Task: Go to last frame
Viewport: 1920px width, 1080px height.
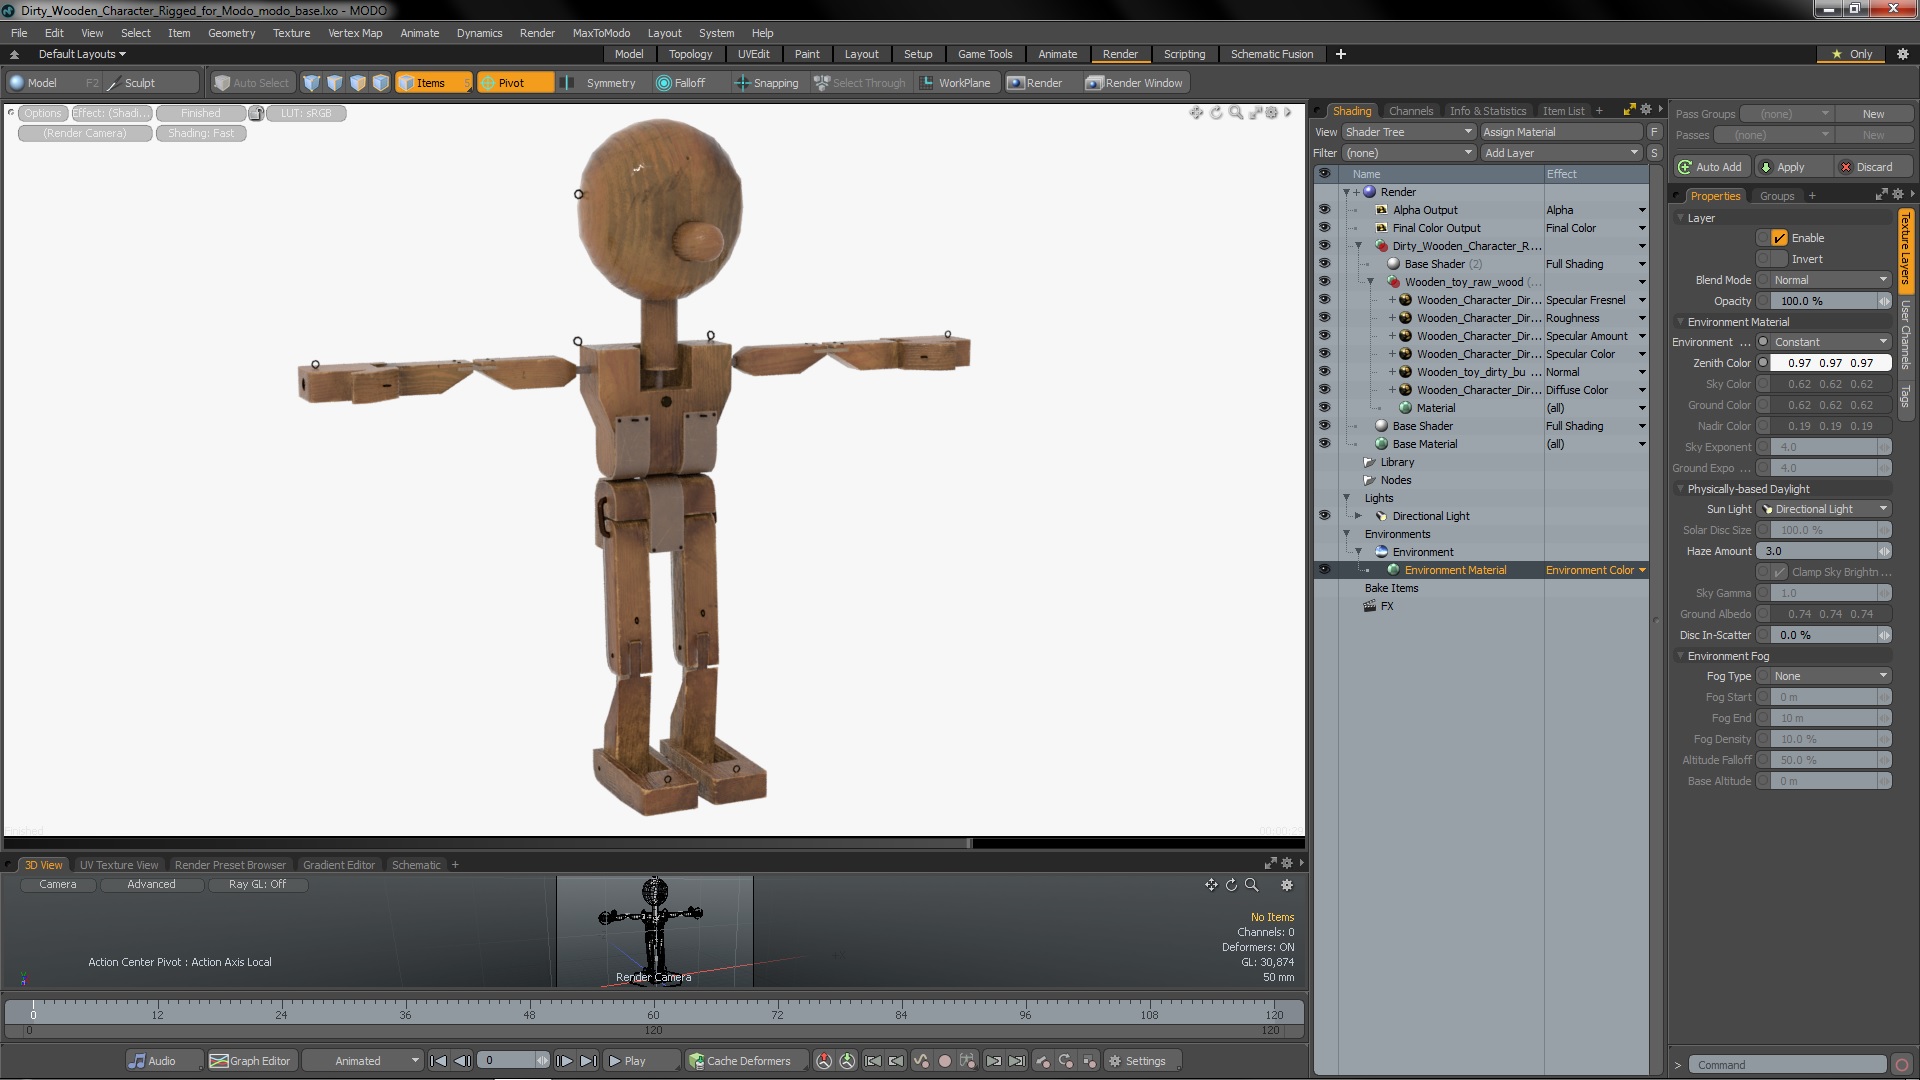Action: 588,1061
